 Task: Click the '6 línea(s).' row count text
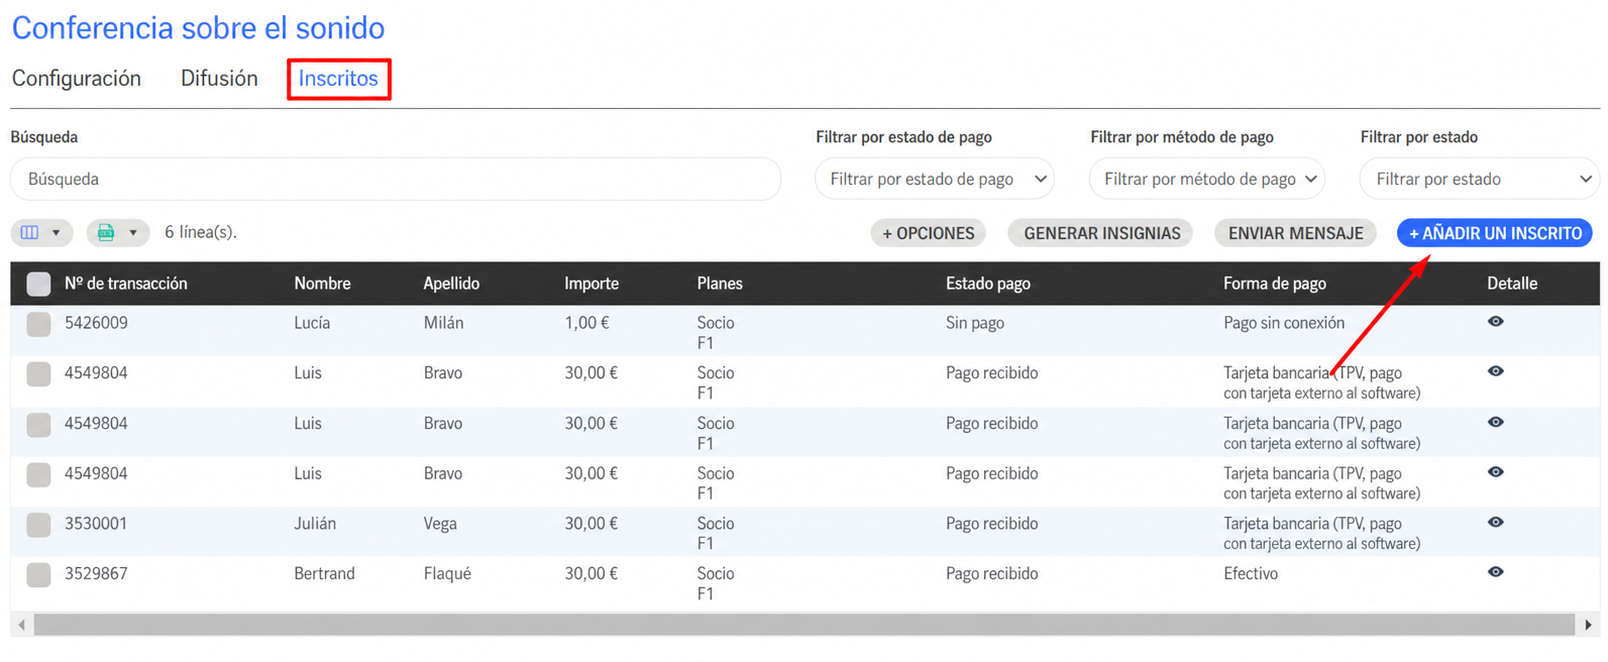(x=201, y=232)
